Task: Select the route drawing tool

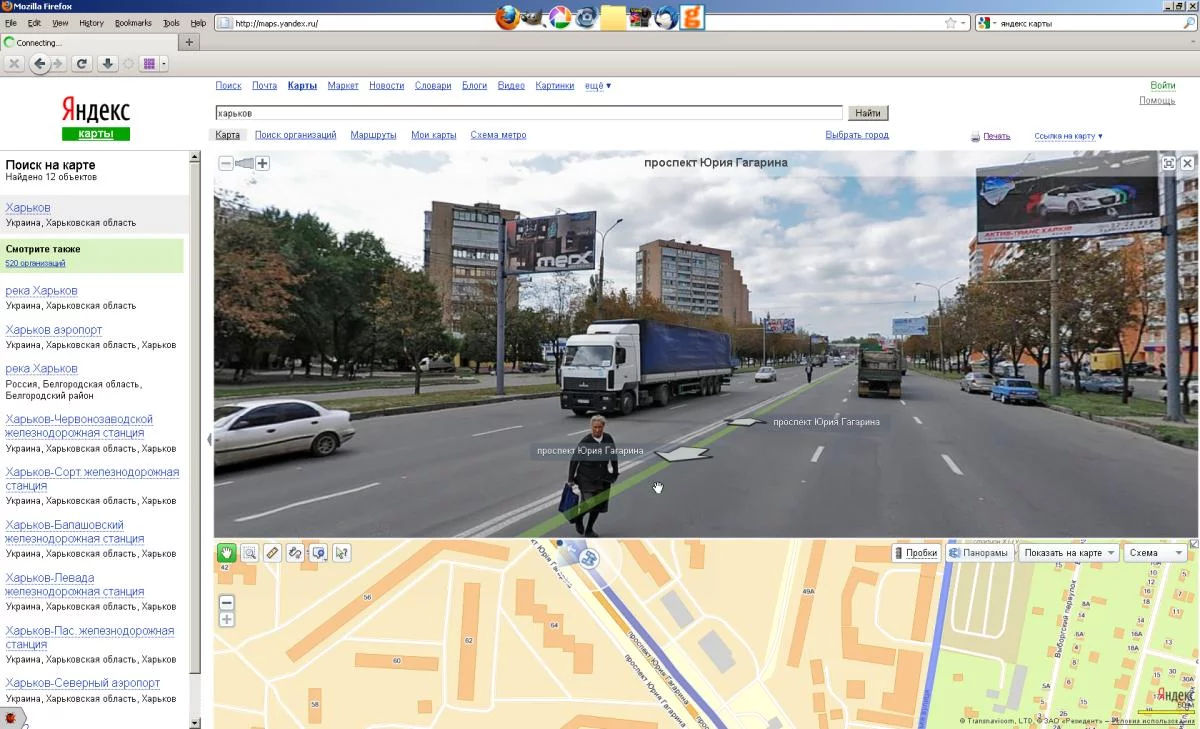Action: point(295,552)
